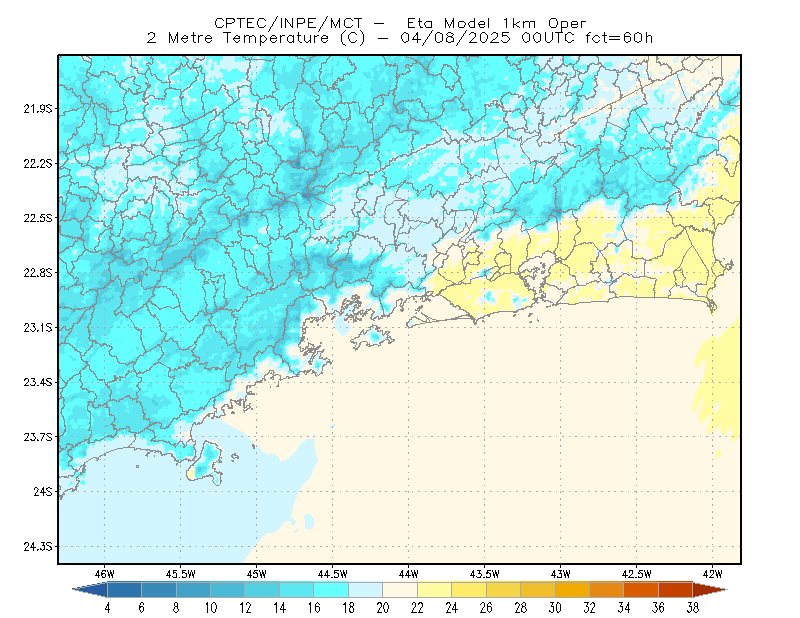This screenshot has width=800, height=618.
Task: Click the 46W longitude axis label
Action: 105,574
